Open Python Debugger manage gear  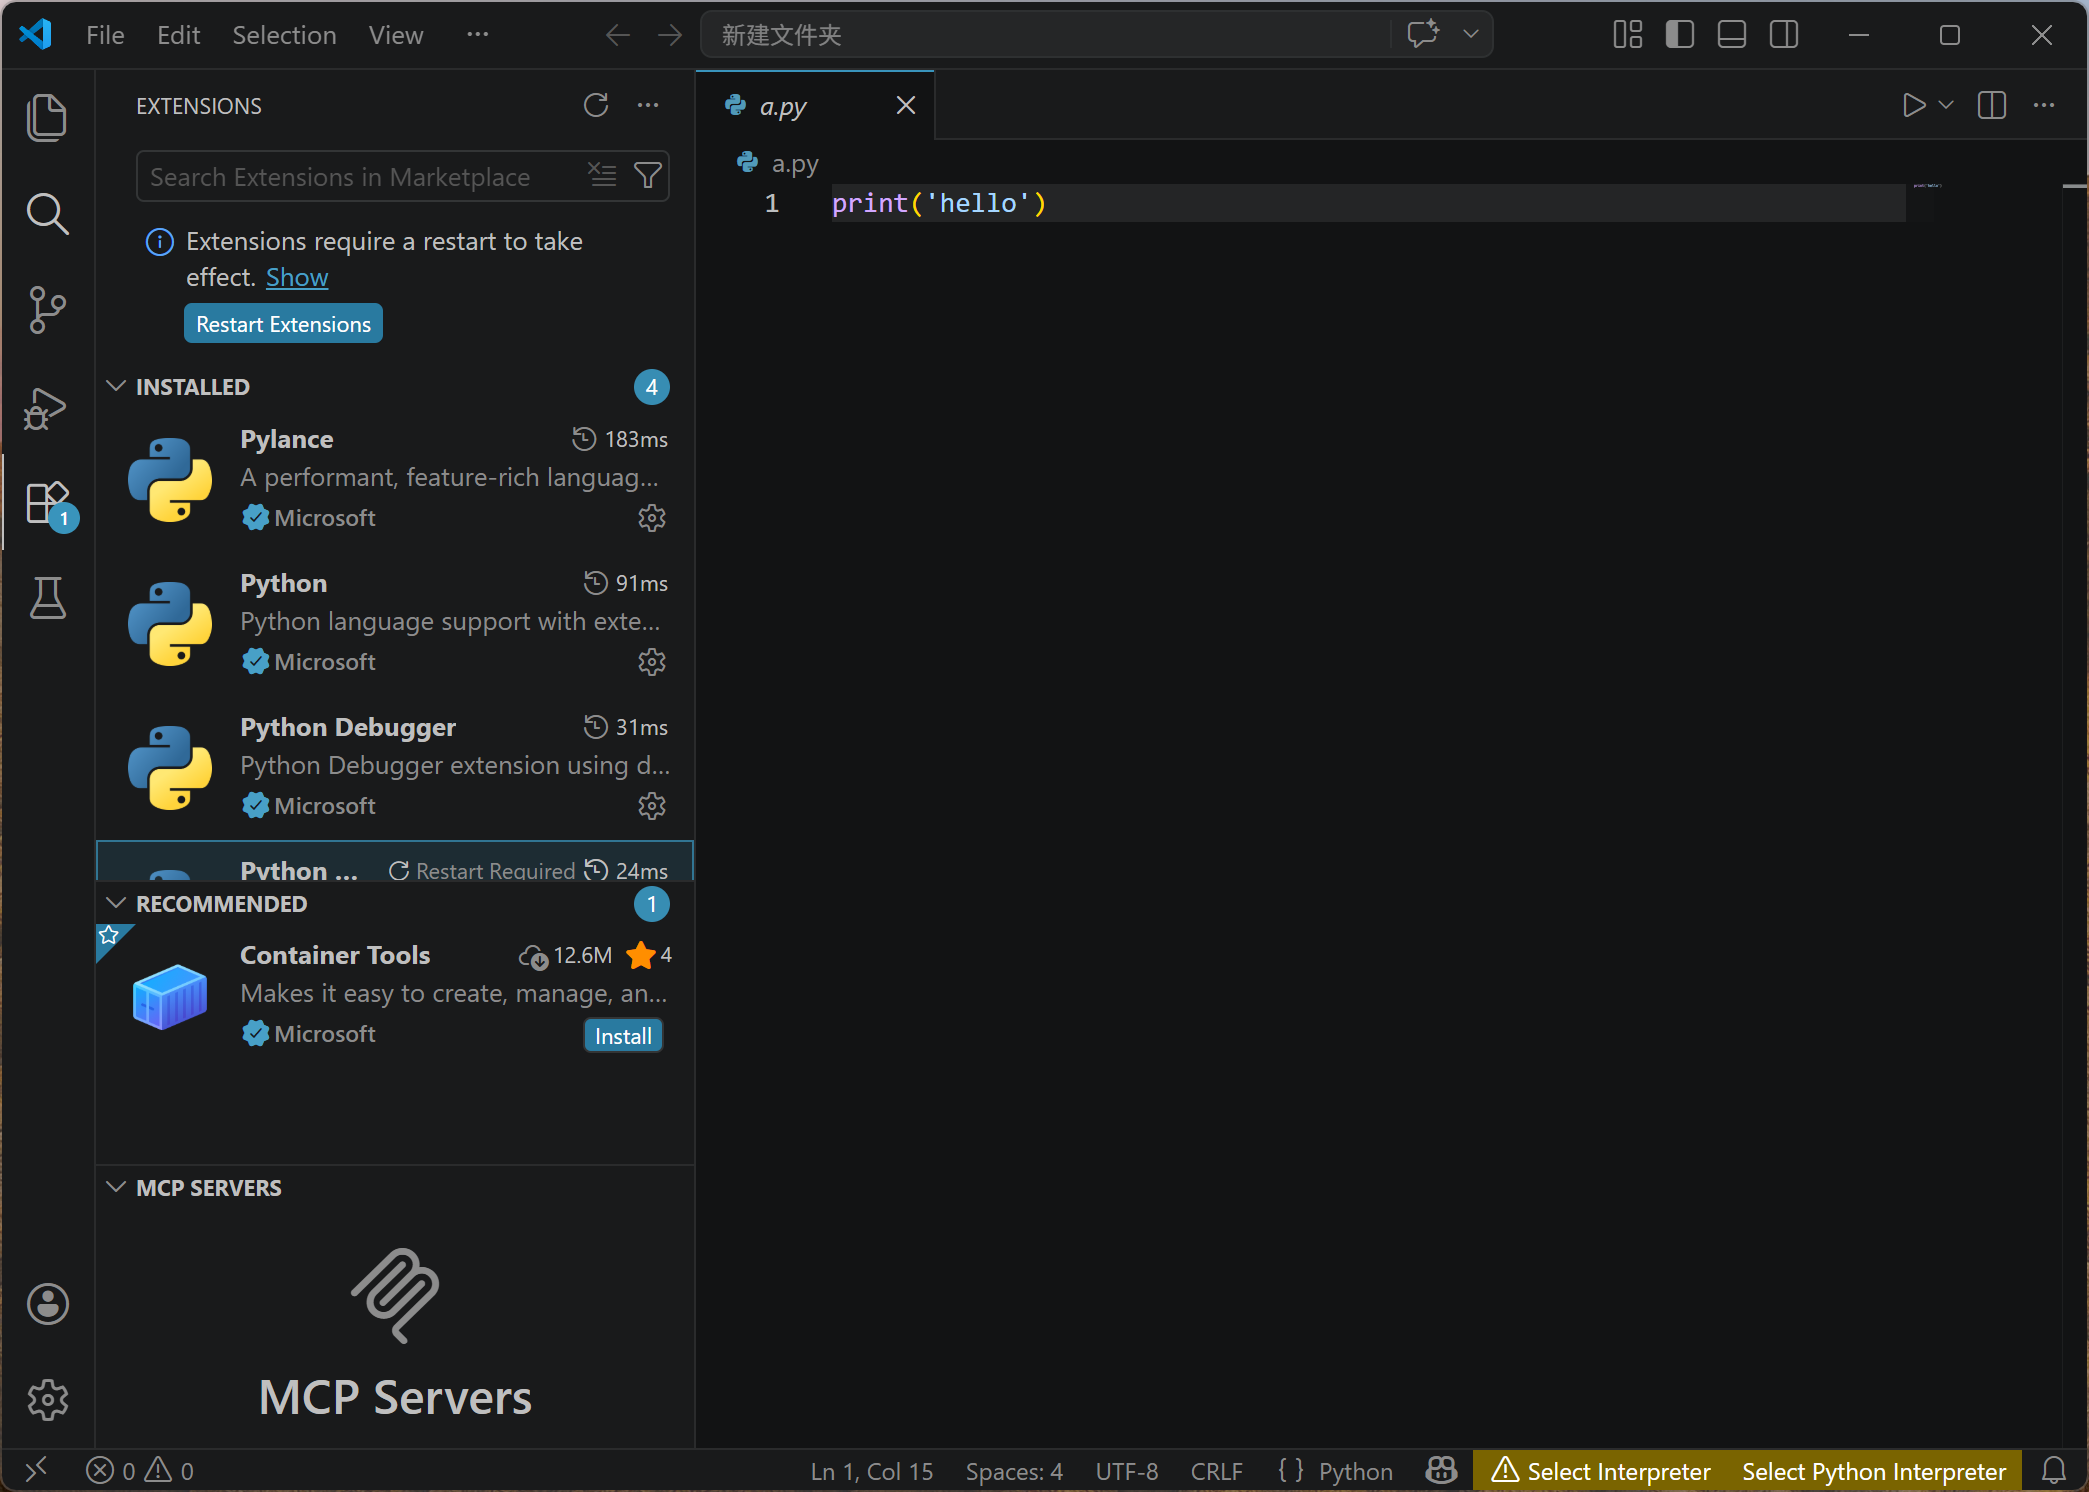tap(652, 806)
